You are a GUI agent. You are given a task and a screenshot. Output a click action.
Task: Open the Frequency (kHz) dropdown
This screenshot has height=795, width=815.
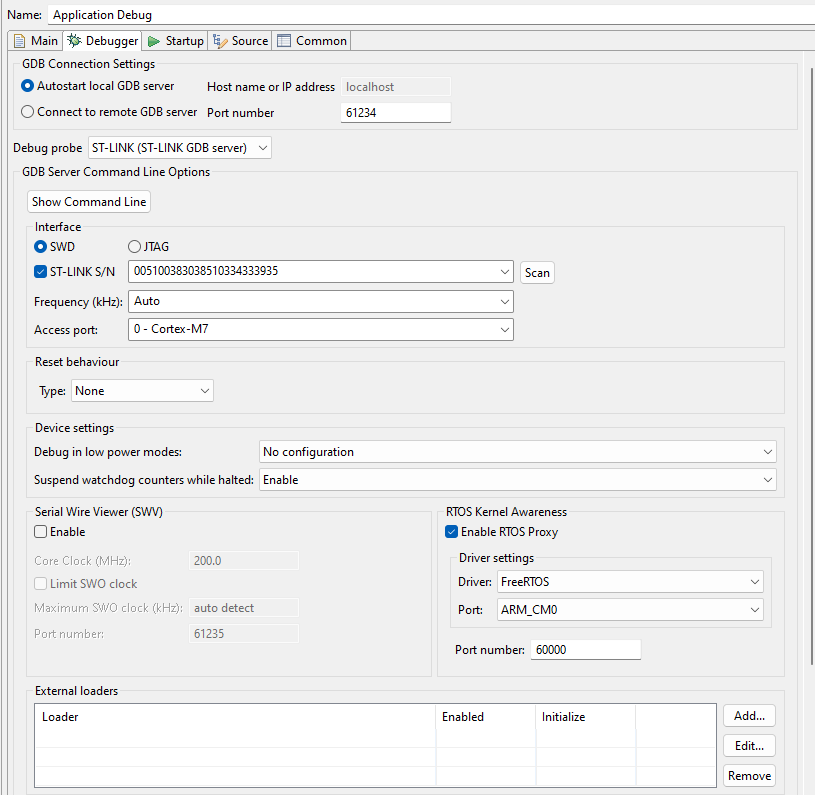click(x=504, y=301)
